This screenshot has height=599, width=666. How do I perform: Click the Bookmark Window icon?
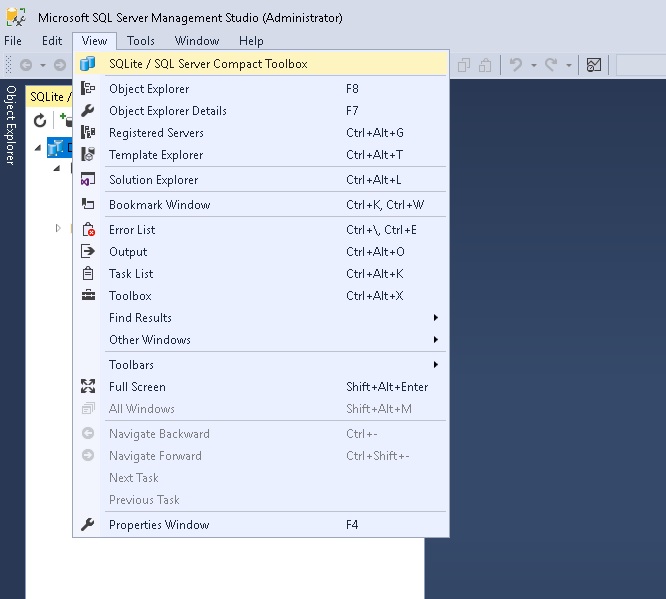point(88,204)
